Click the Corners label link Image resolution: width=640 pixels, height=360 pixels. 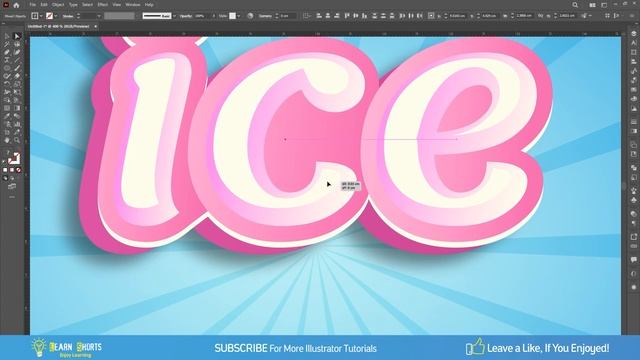pyautogui.click(x=265, y=16)
